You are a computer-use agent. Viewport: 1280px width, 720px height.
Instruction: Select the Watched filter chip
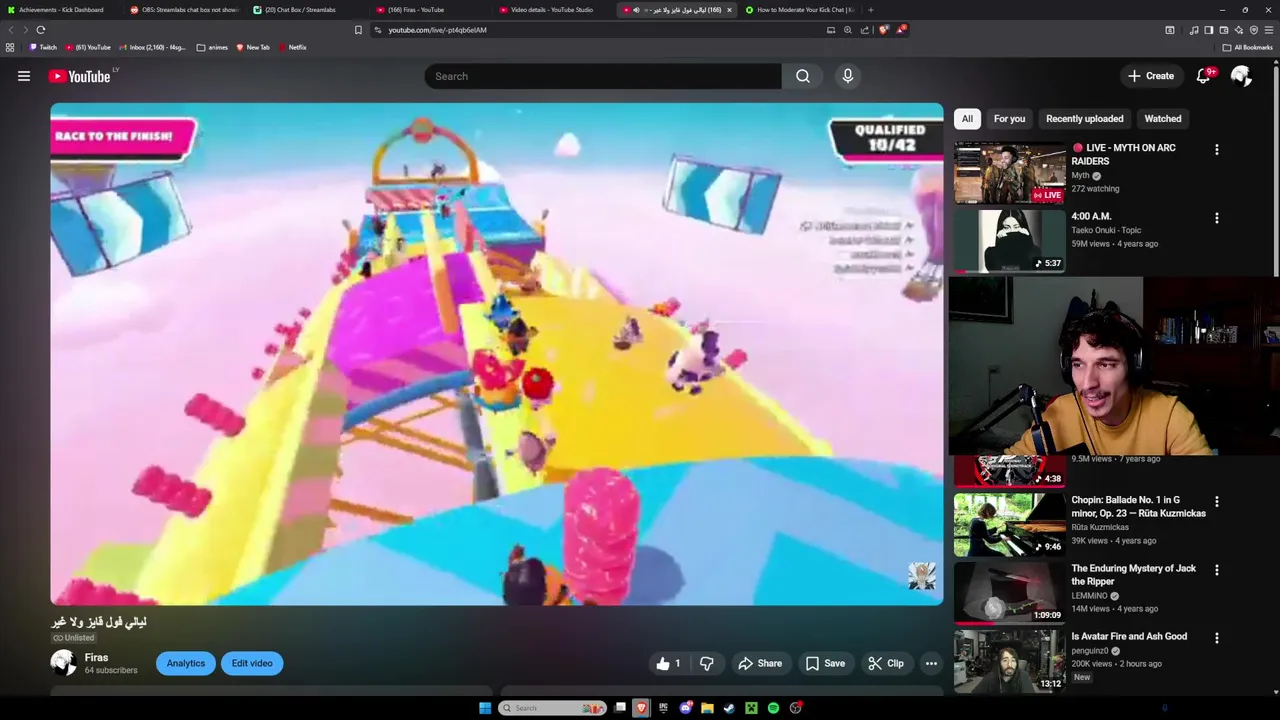click(x=1162, y=119)
